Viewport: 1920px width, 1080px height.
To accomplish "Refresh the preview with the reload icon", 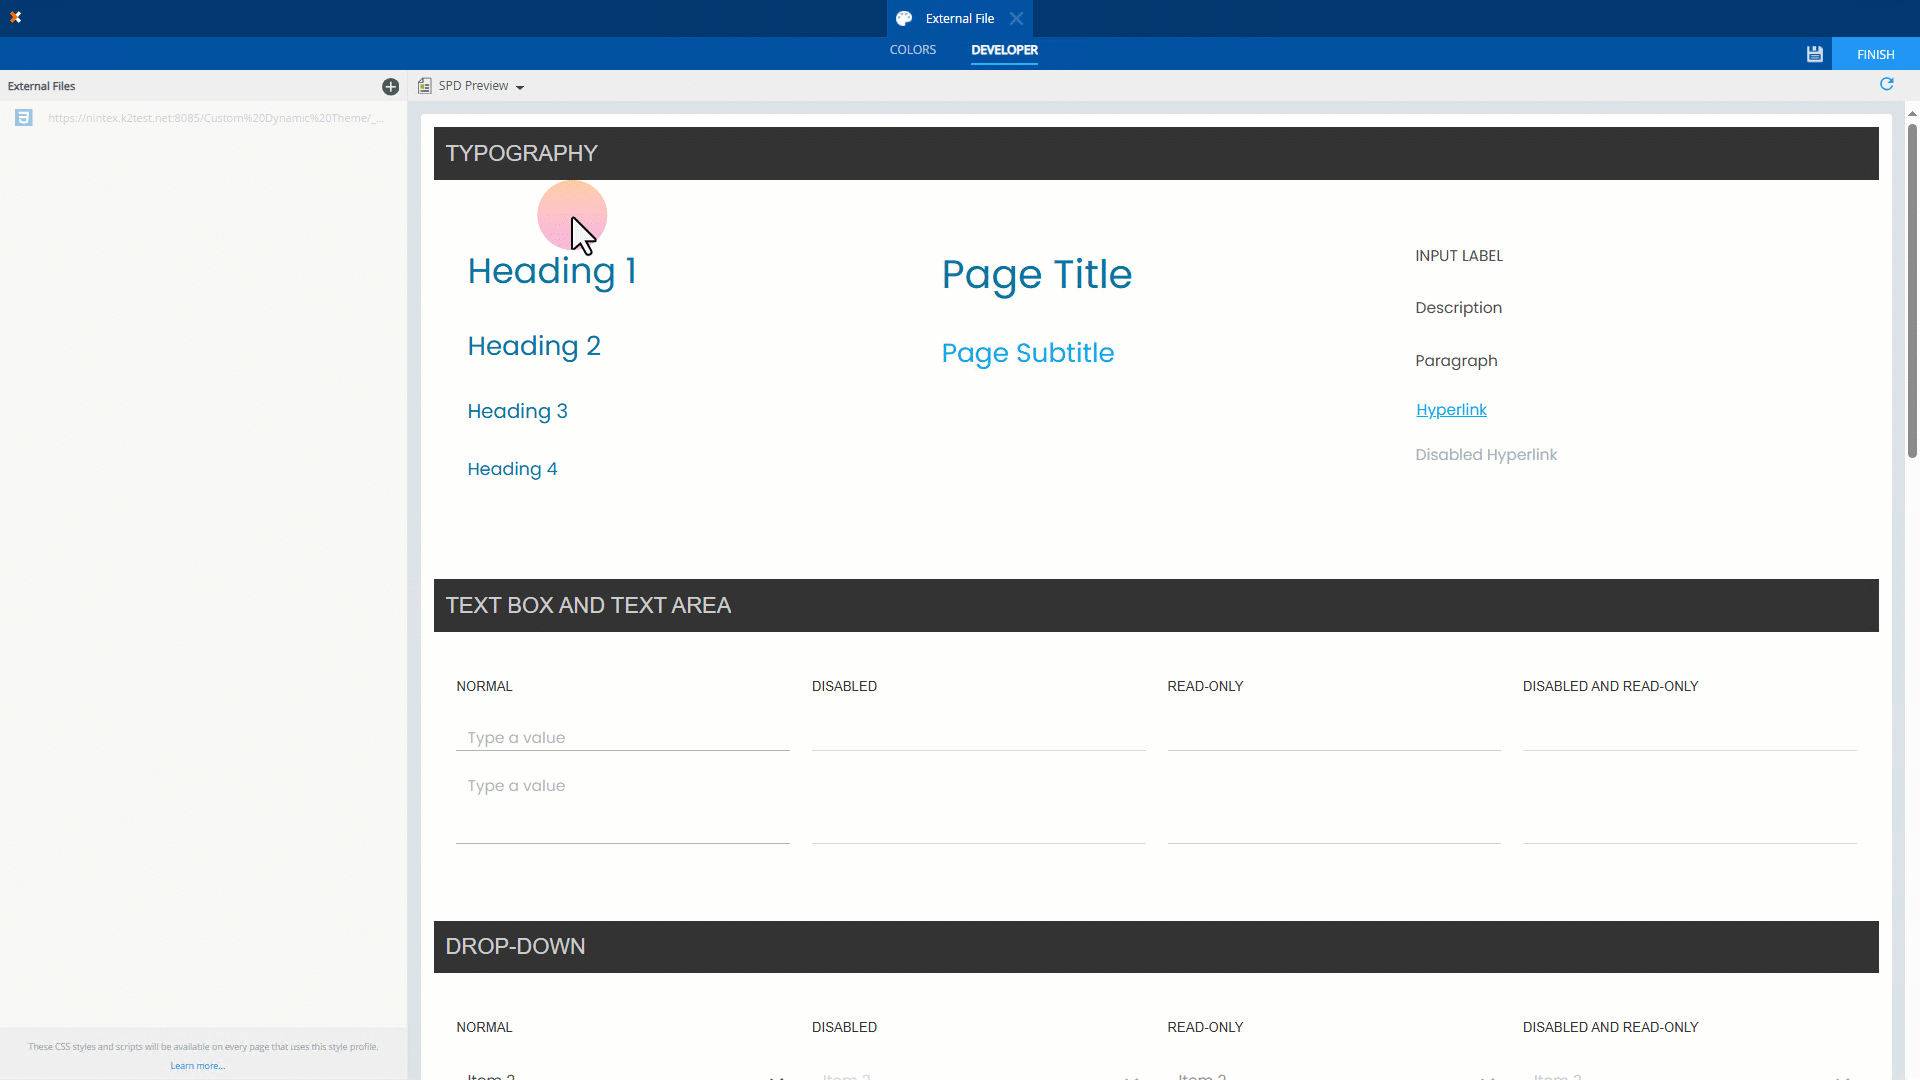I will pyautogui.click(x=1886, y=85).
